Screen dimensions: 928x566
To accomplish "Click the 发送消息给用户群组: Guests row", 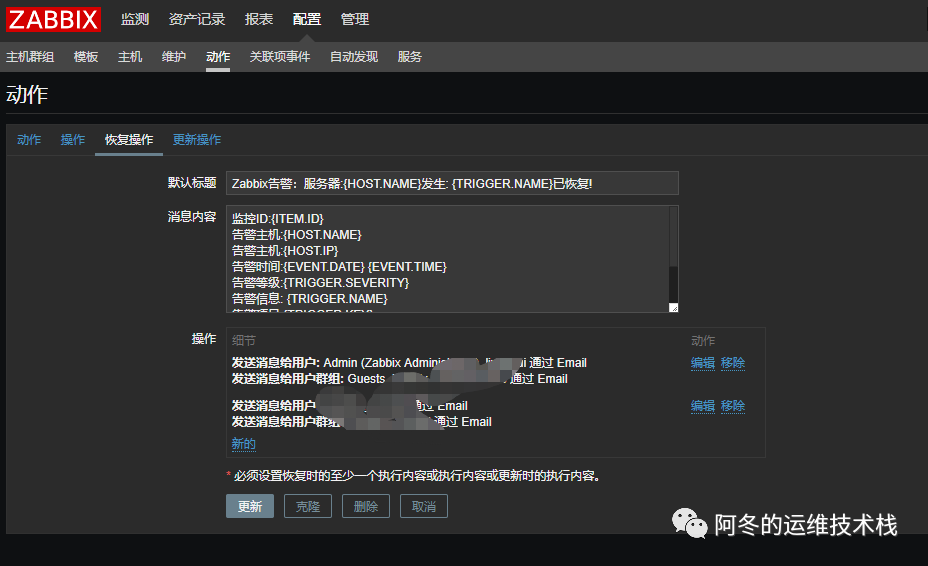I will point(399,379).
